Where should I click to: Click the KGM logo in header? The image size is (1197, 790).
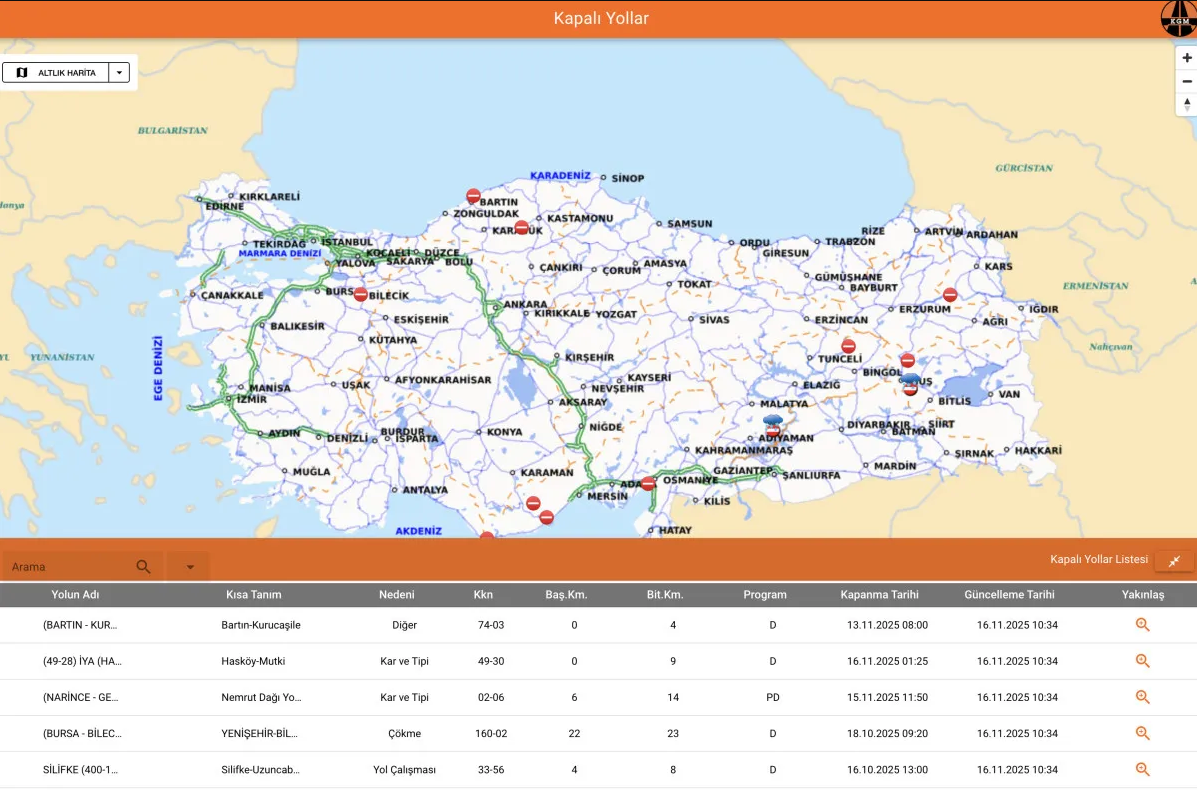(x=1177, y=19)
